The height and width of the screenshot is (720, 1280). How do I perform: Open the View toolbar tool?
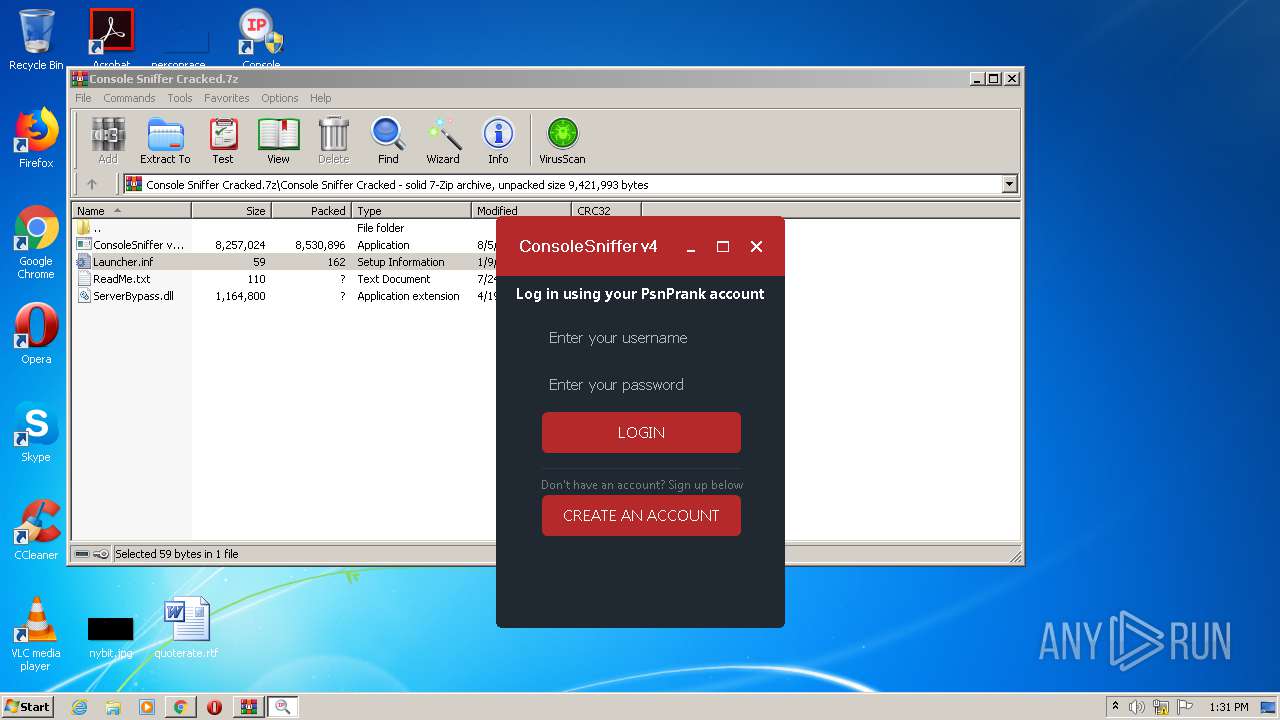[278, 140]
